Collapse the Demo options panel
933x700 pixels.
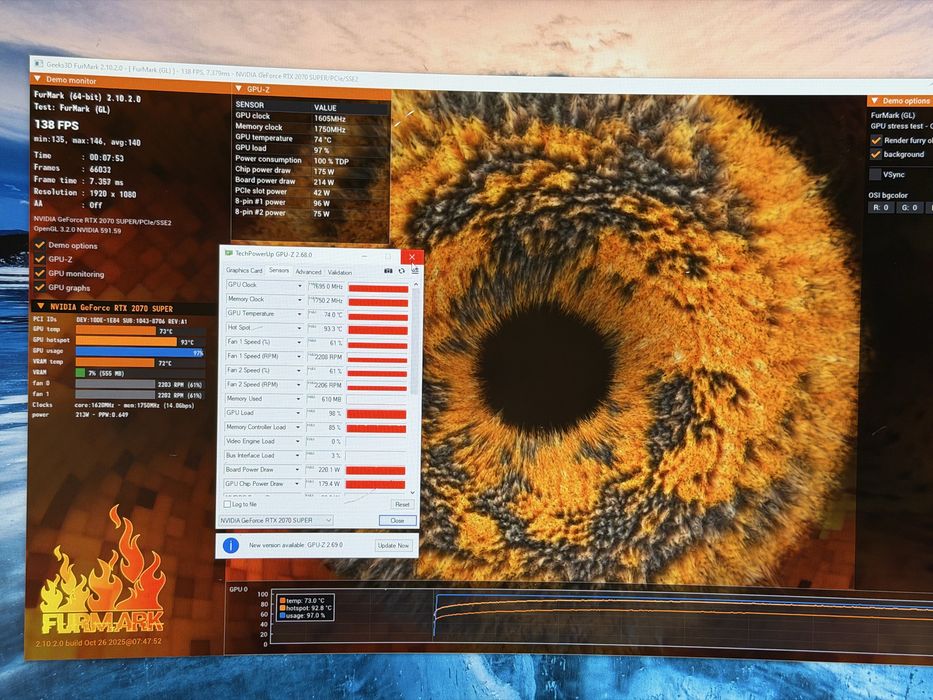point(874,101)
